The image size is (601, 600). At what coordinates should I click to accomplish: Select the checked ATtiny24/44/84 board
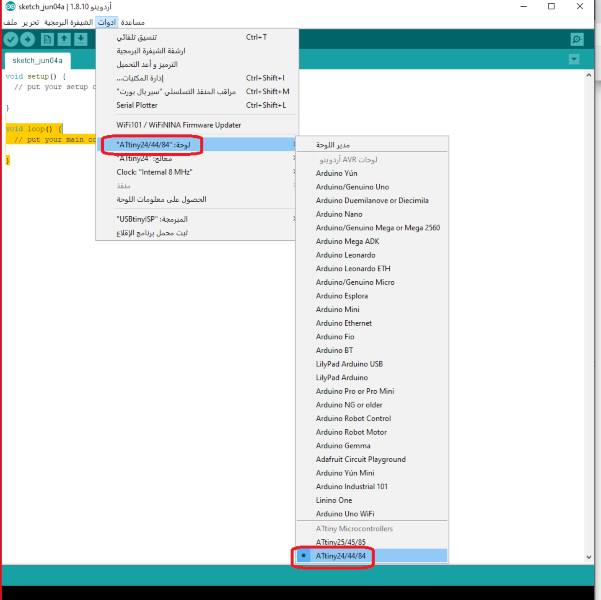(372, 556)
